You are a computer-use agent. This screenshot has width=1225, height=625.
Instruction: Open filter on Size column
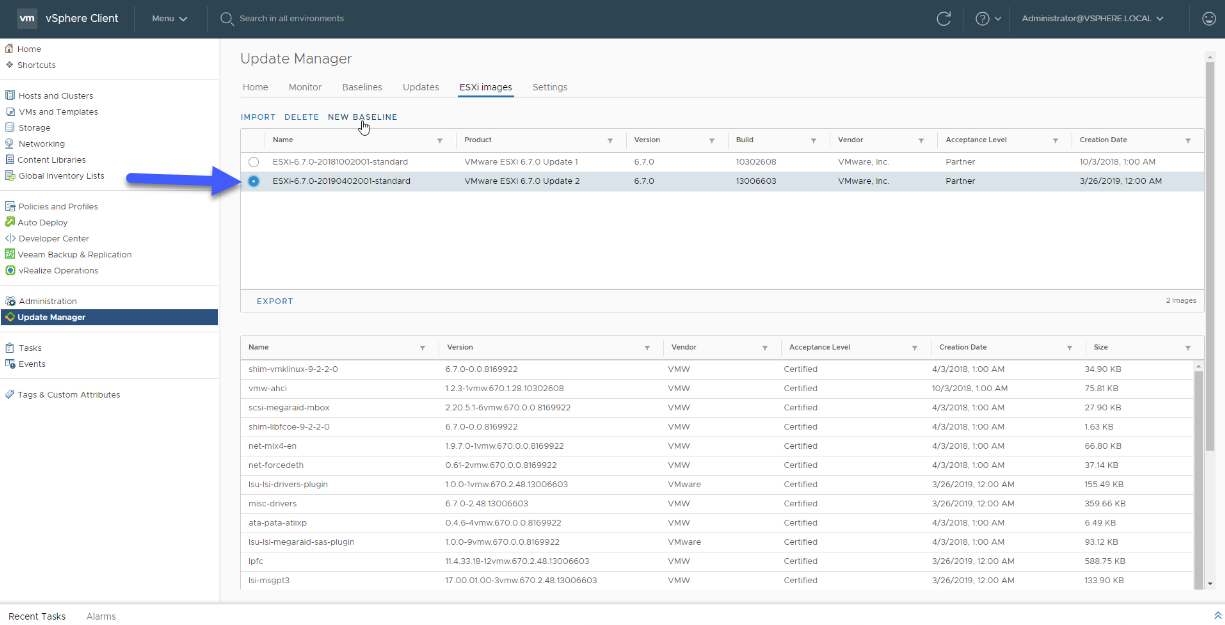tap(1188, 348)
